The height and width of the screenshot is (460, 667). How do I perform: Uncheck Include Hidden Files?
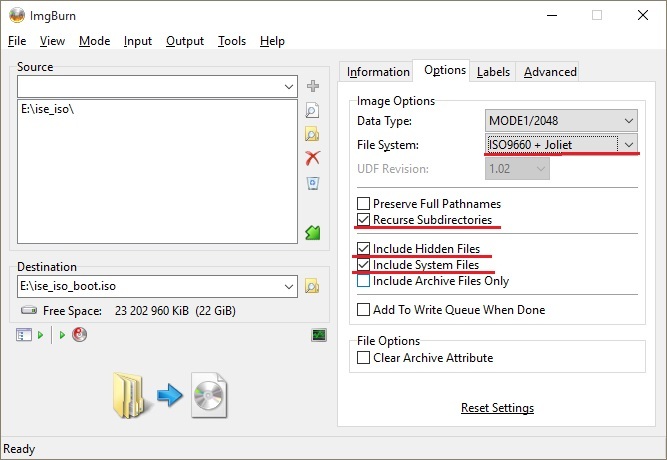363,249
